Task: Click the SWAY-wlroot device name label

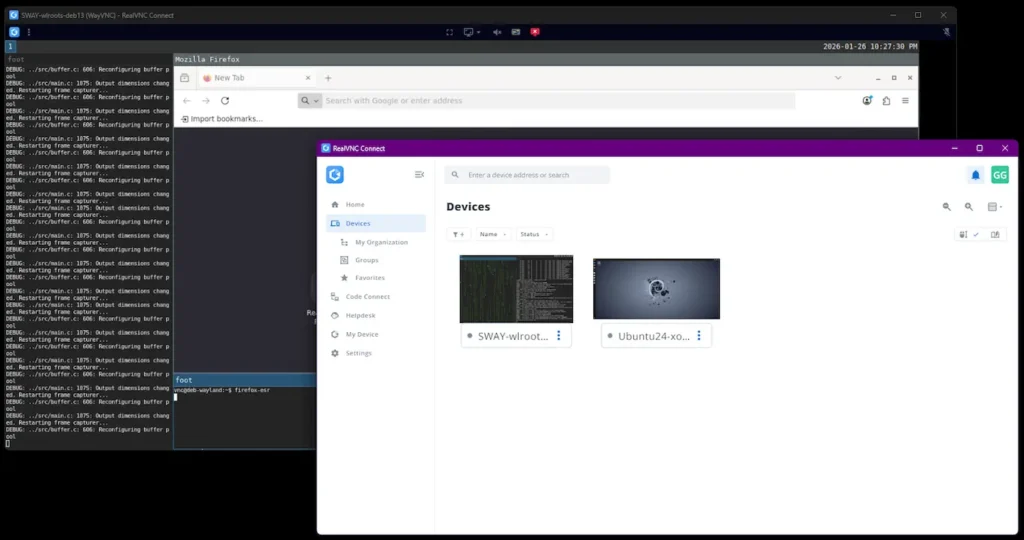Action: (x=513, y=336)
